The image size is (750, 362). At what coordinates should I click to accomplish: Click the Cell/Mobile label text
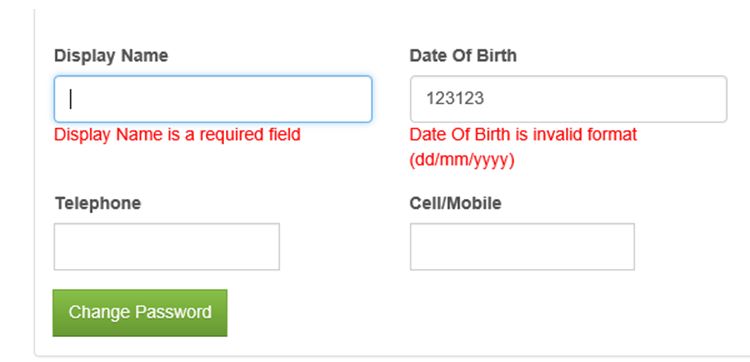click(x=455, y=203)
